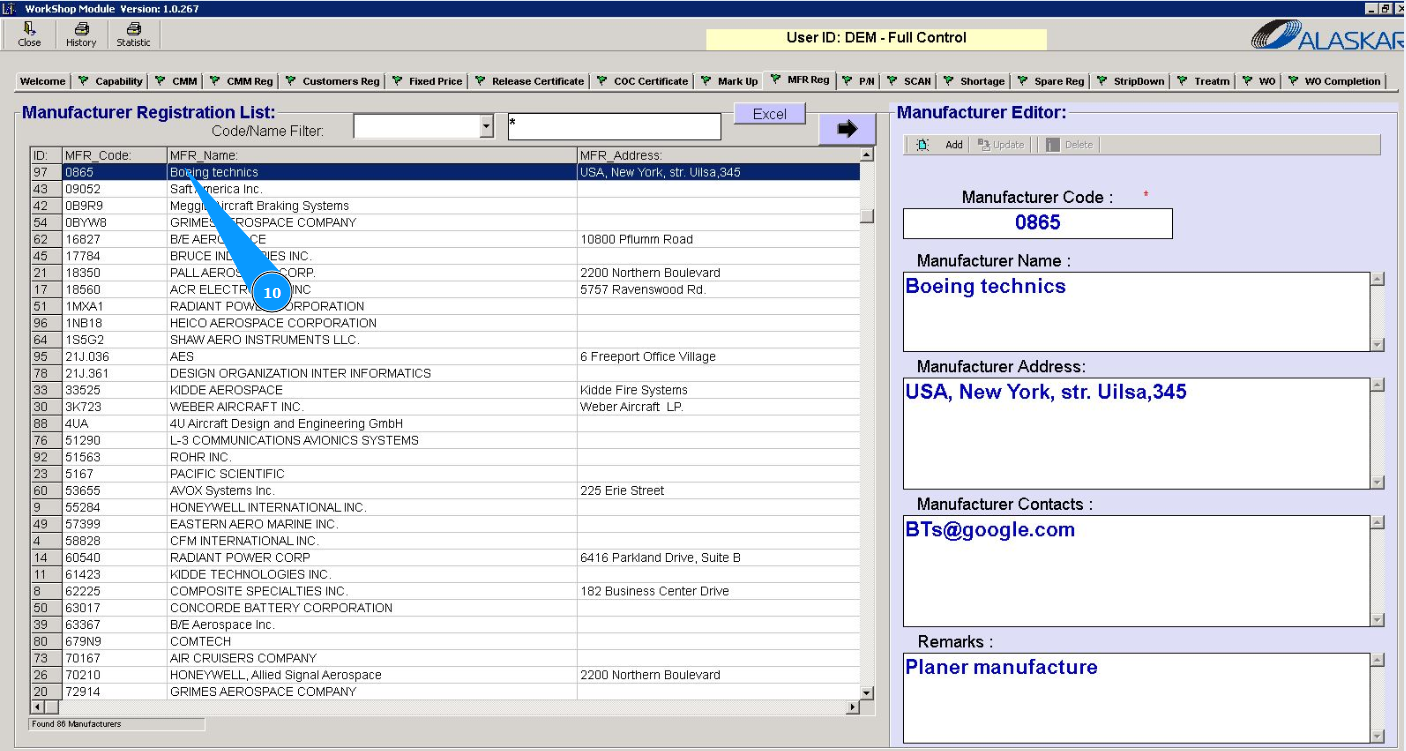
Task: Click the Manufacturer Code field
Action: click(1037, 223)
